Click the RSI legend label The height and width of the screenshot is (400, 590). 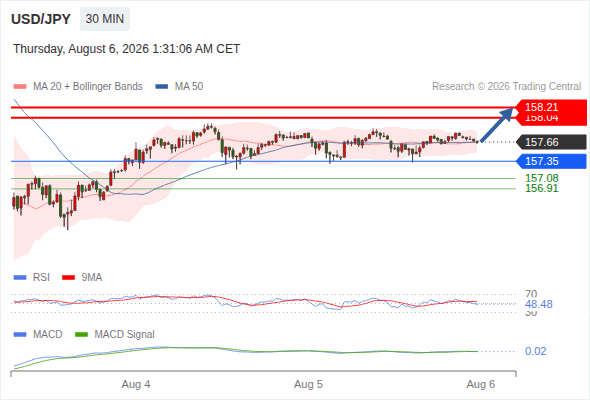pos(41,278)
